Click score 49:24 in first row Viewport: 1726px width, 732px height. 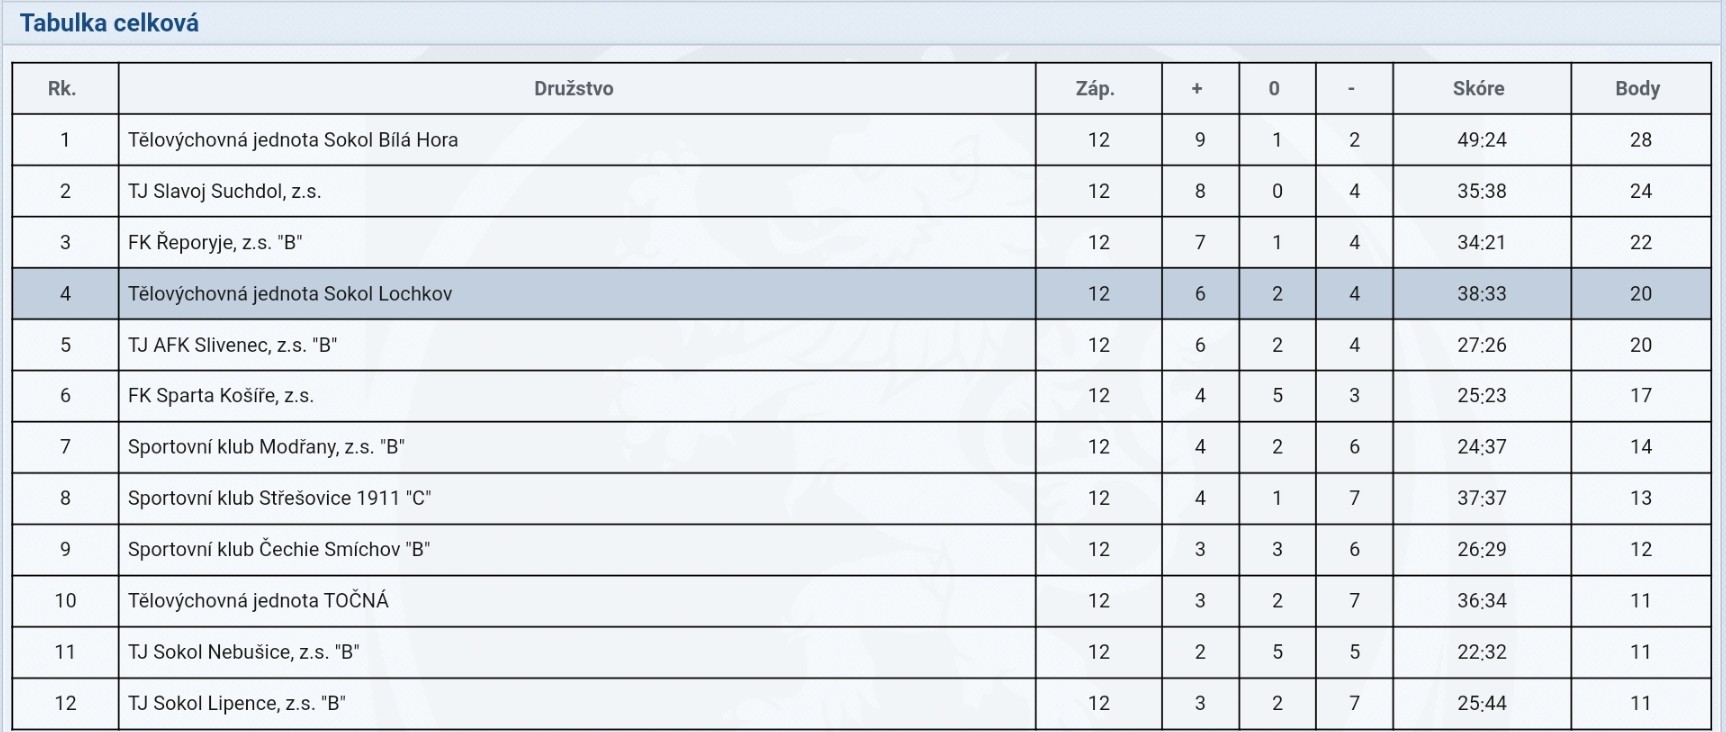pos(1482,140)
